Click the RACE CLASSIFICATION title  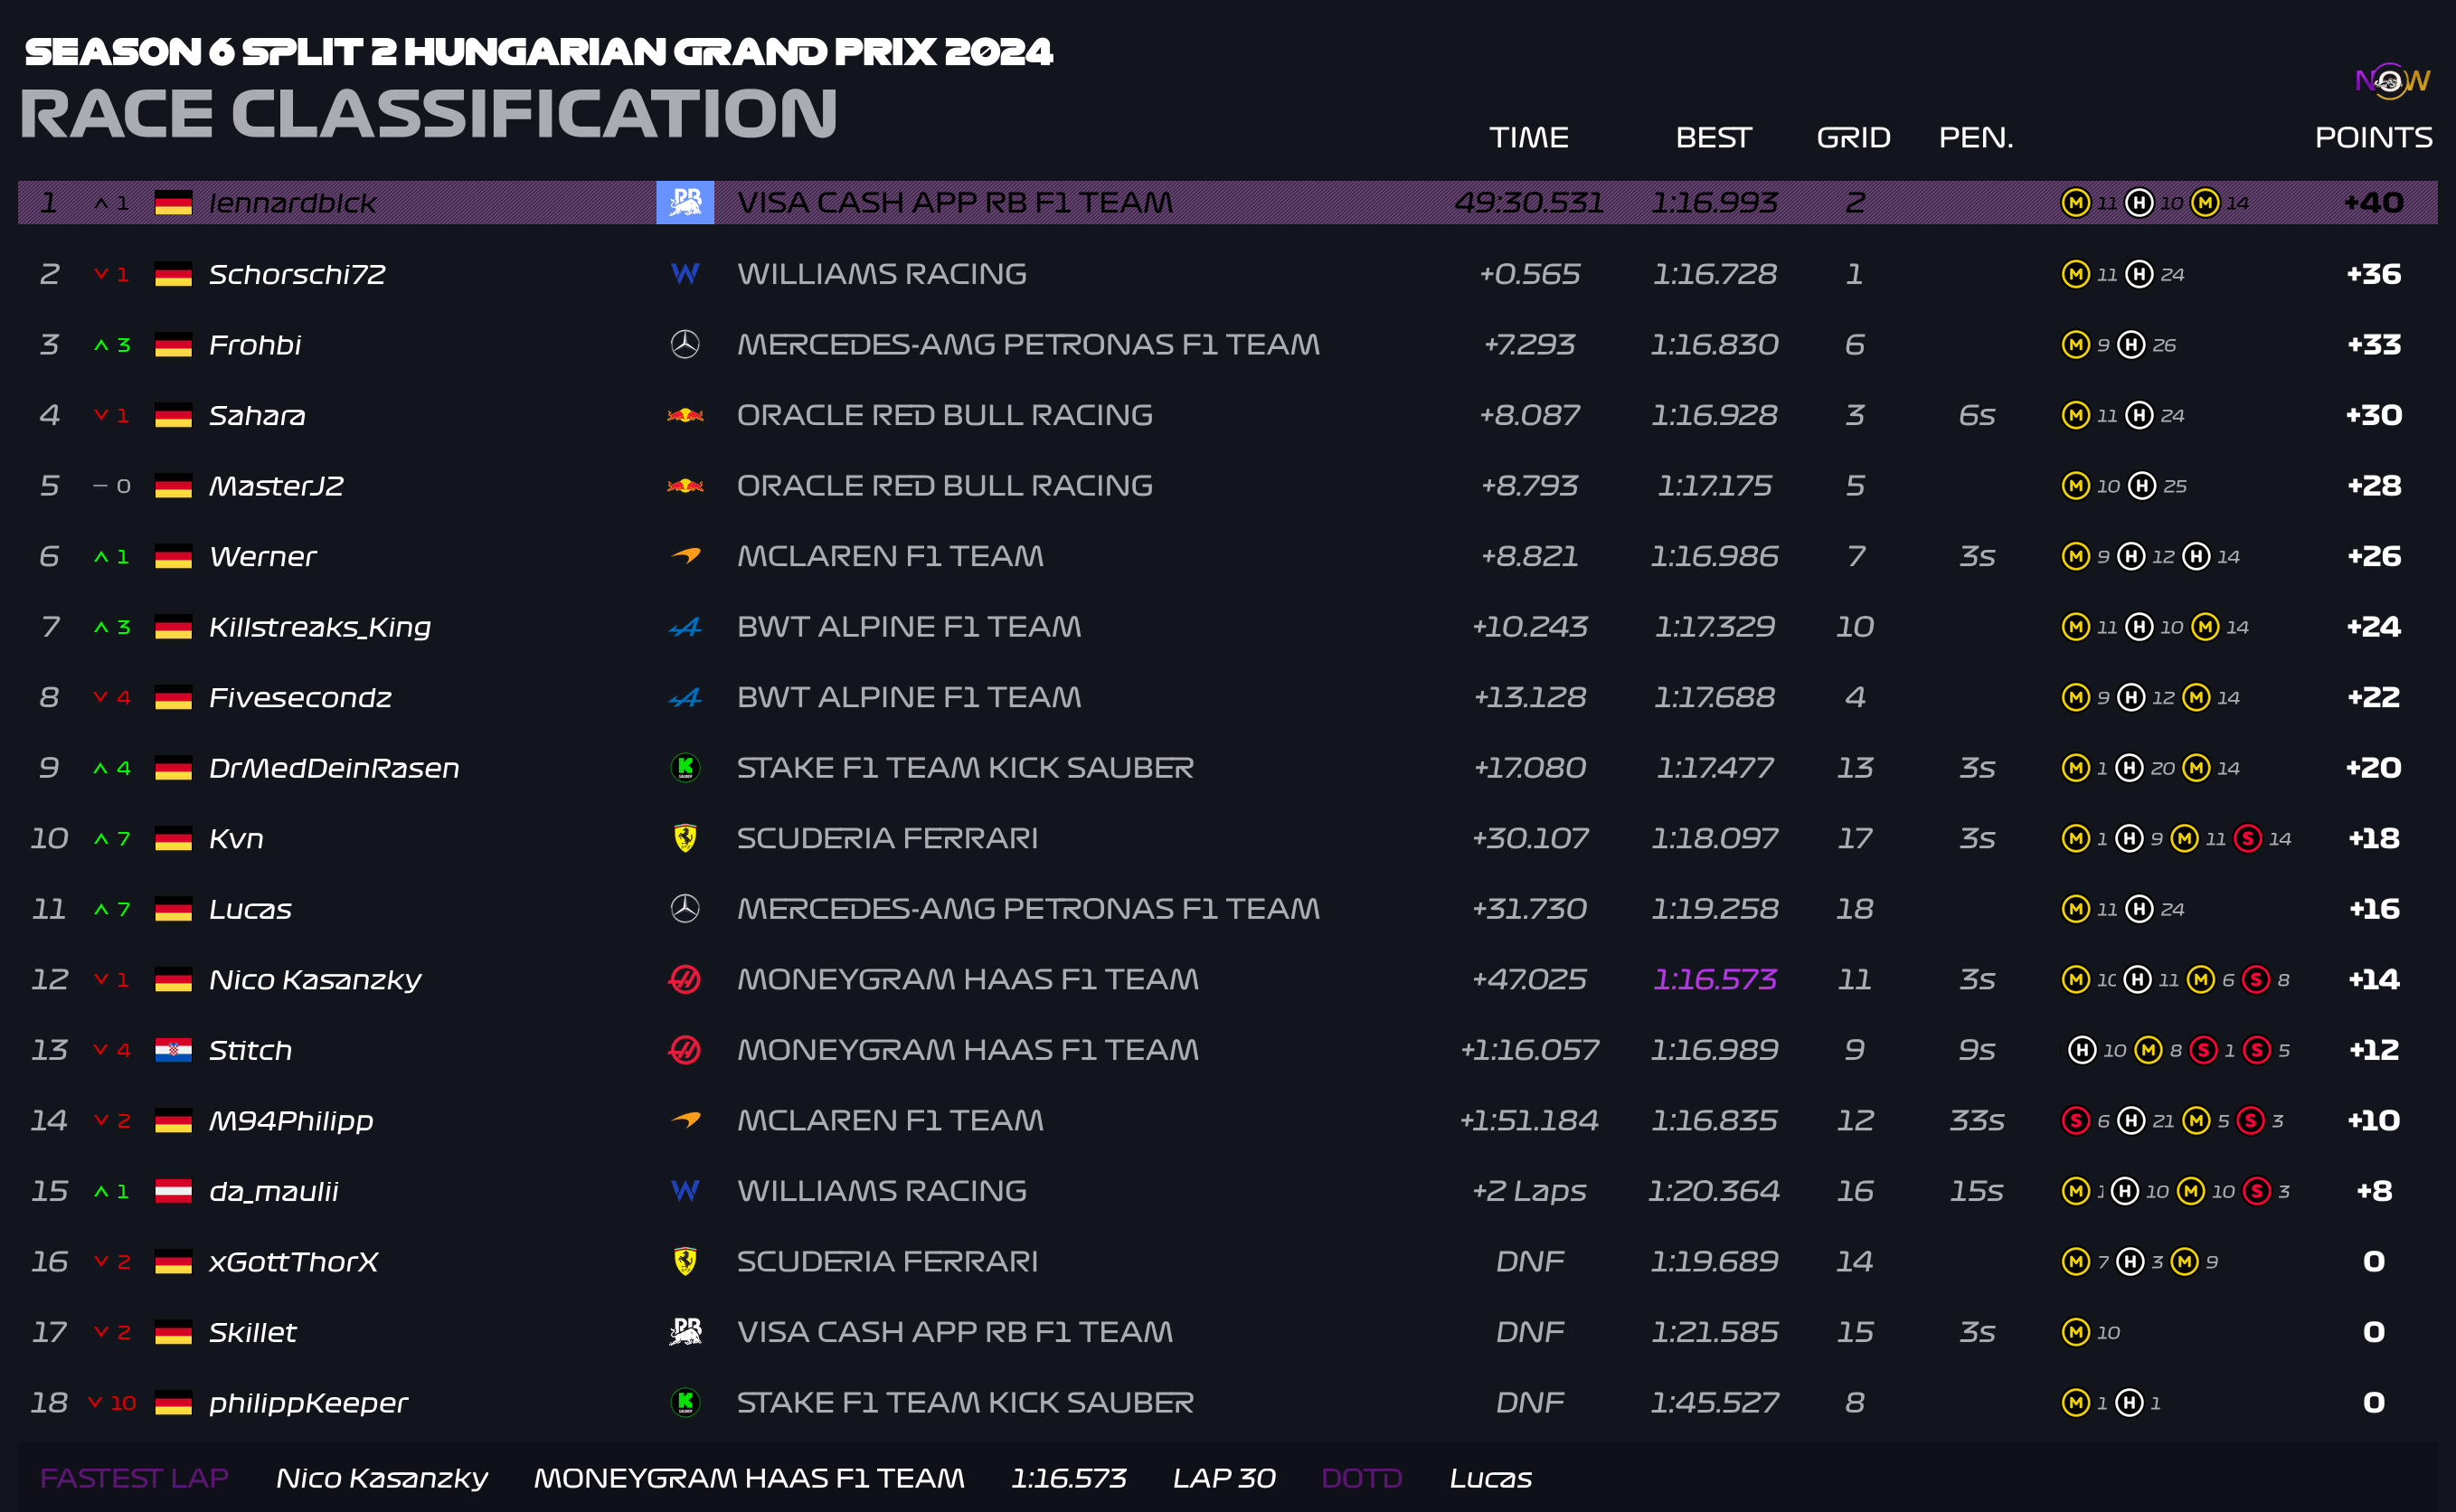click(x=428, y=113)
